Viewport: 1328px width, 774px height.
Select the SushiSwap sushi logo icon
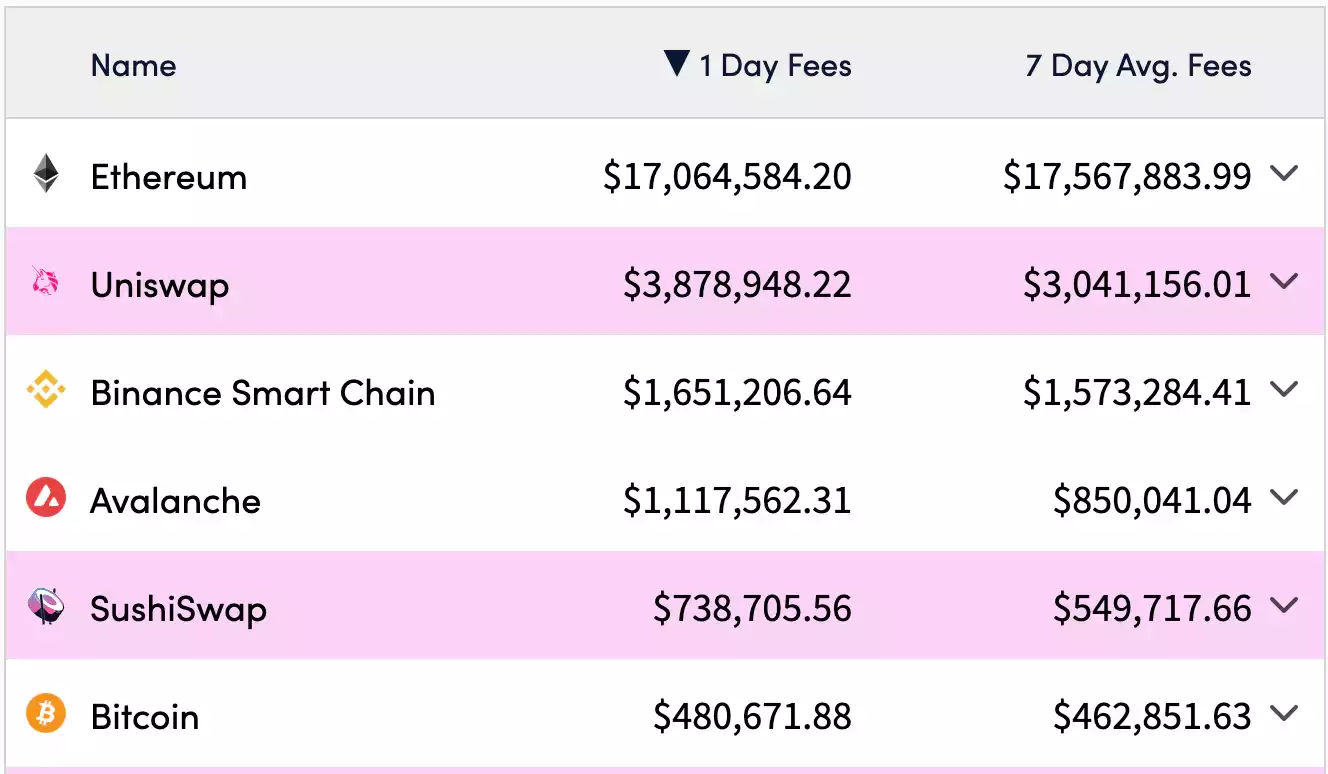tap(44, 607)
